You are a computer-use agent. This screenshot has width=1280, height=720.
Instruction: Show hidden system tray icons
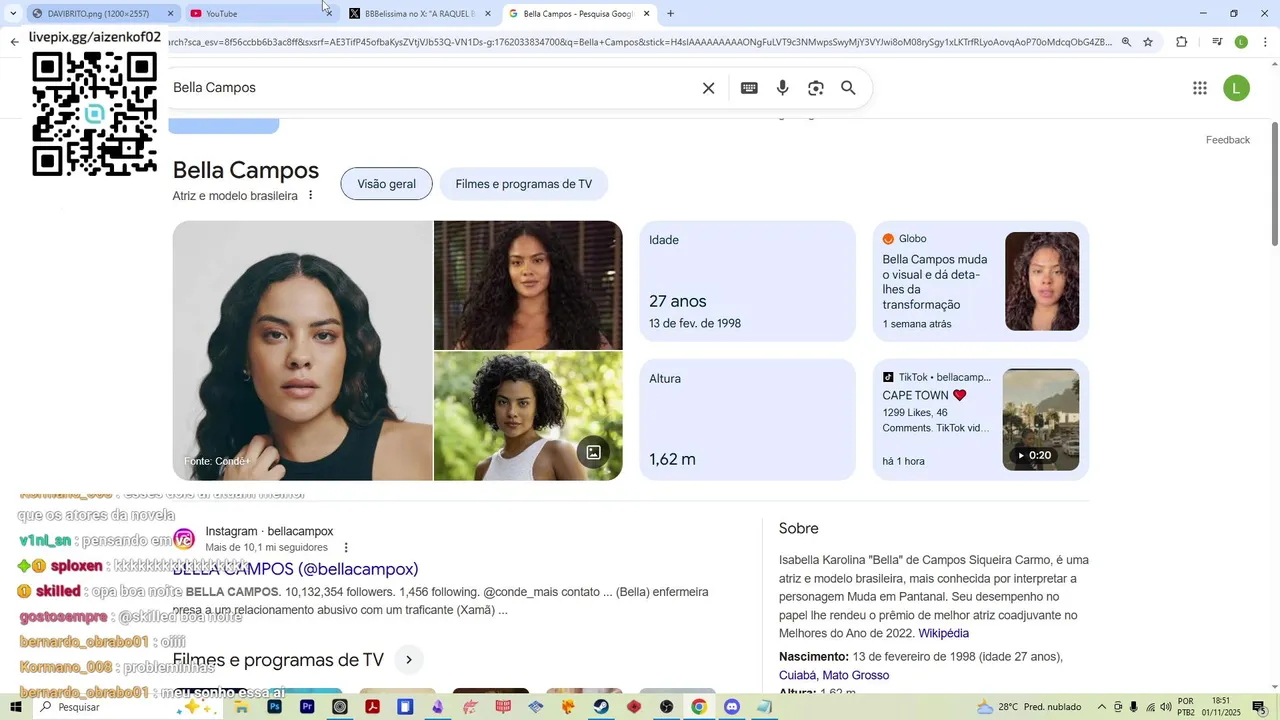(x=1102, y=707)
